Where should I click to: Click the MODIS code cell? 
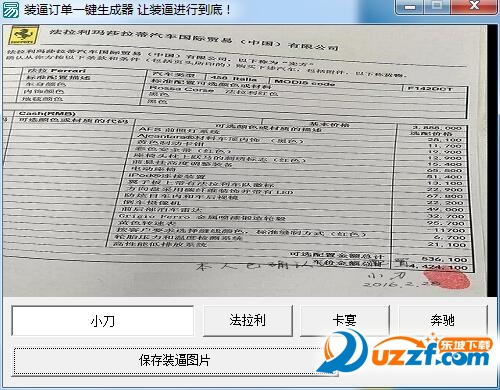304,83
